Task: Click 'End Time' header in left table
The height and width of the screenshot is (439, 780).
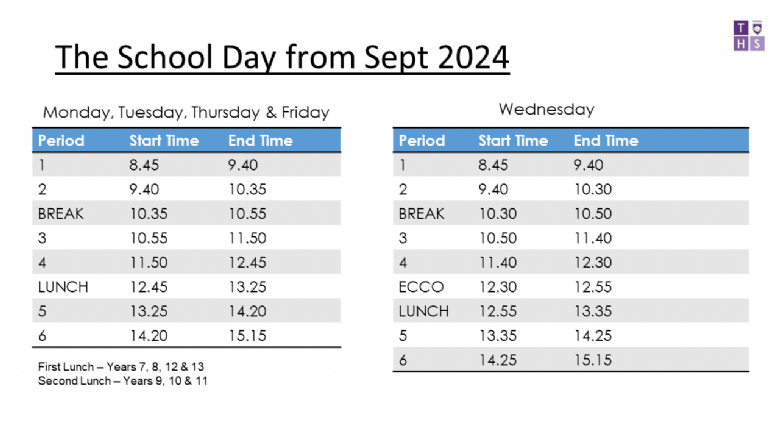Action: tap(260, 141)
